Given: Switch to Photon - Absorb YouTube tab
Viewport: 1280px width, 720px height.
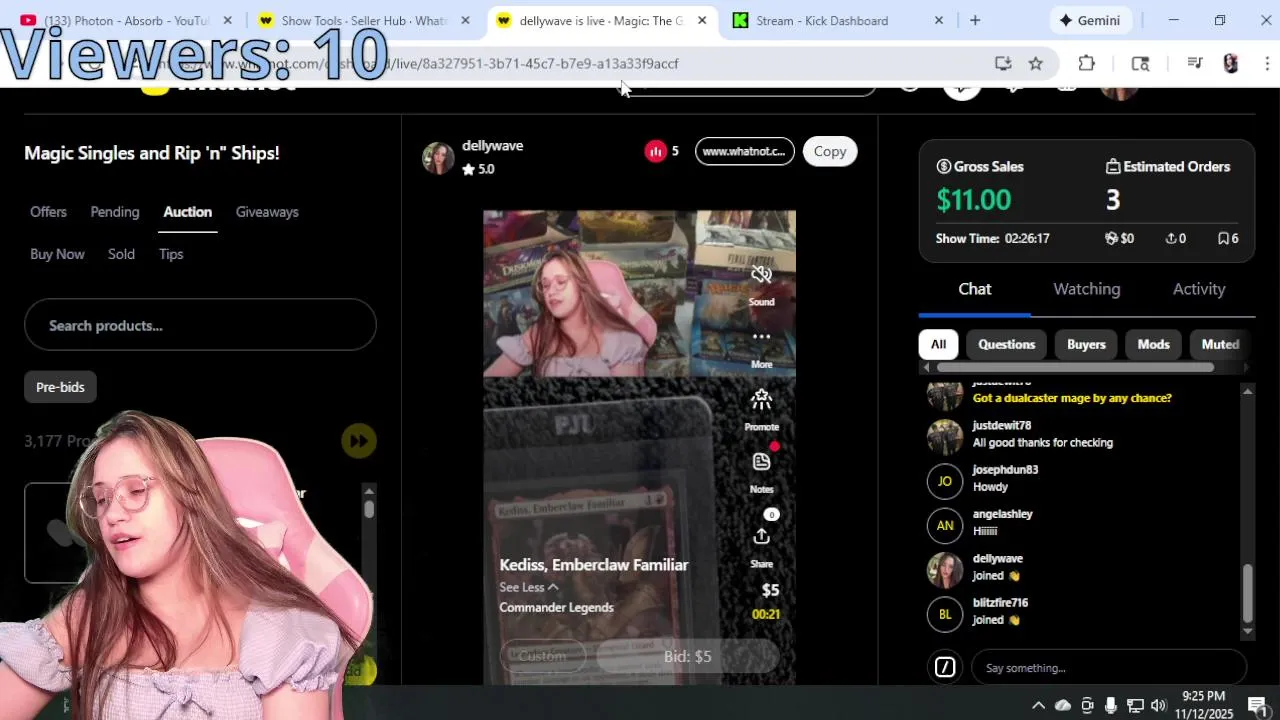Looking at the screenshot, I should pos(127,20).
